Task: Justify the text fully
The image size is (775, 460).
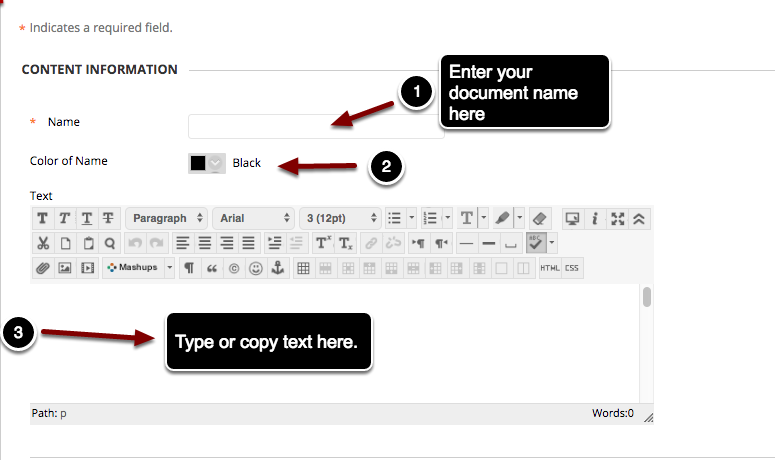Action: (248, 243)
